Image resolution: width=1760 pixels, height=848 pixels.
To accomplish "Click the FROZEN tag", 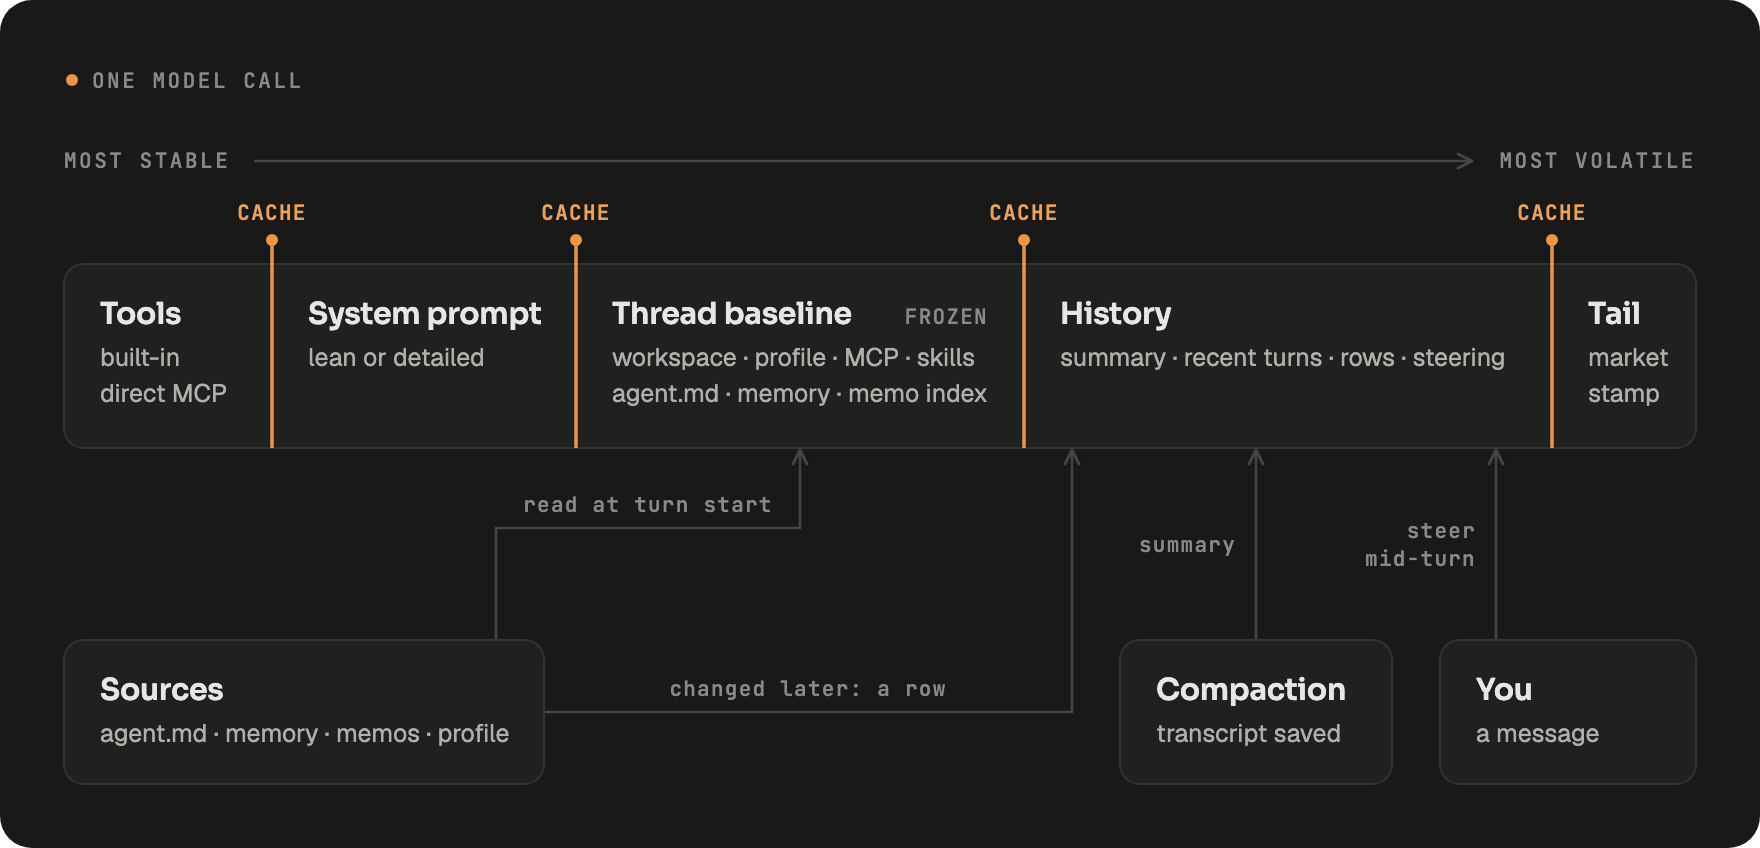I will tap(945, 317).
